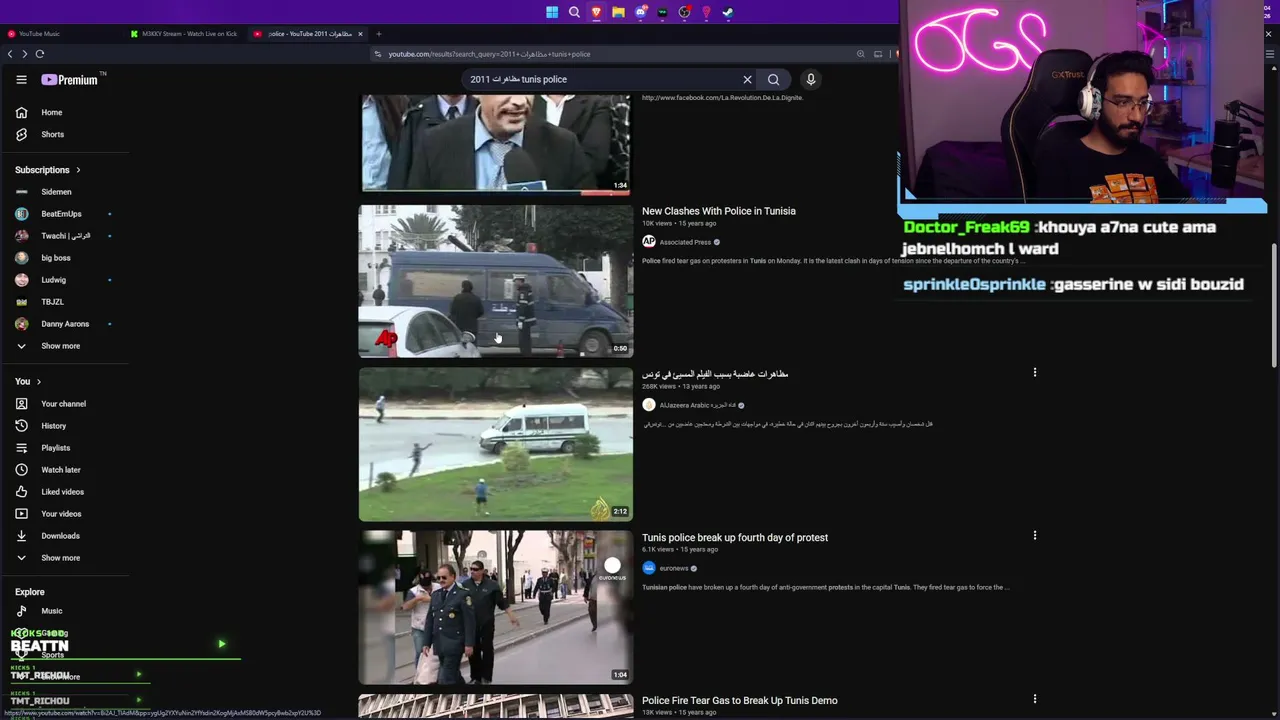Open Home in the YouTube sidebar

click(x=52, y=113)
